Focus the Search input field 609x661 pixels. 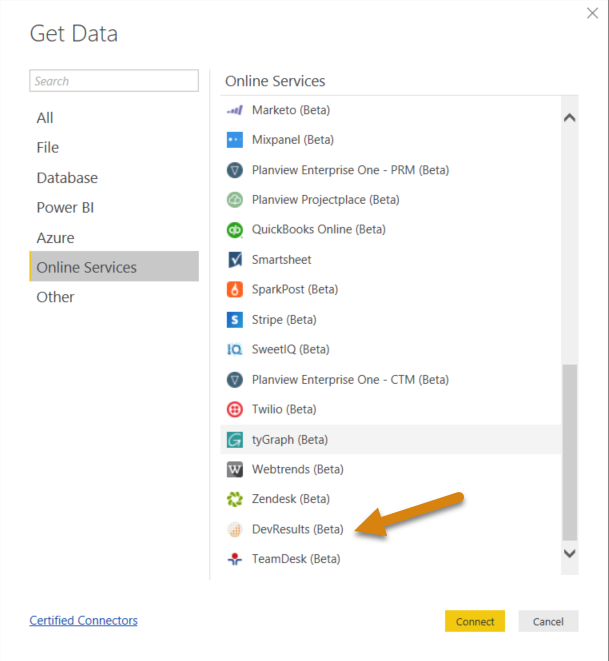tap(114, 81)
